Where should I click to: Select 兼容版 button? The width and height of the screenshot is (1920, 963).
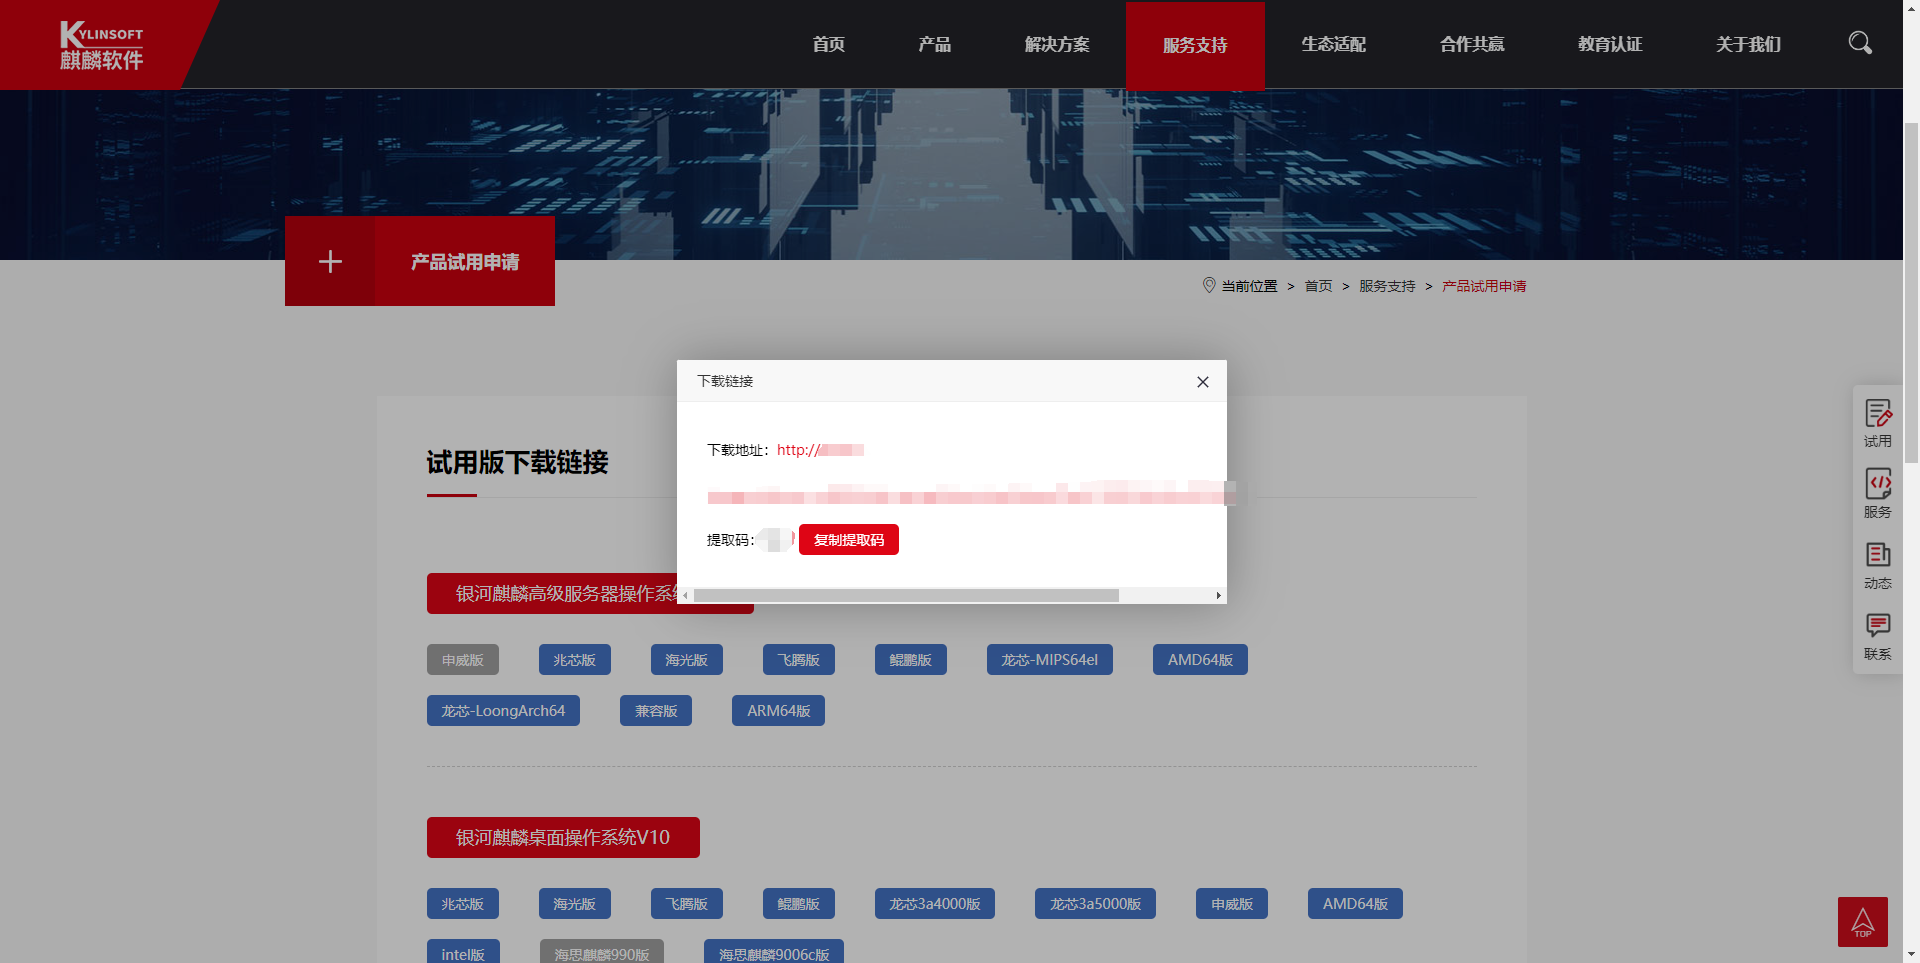(656, 711)
